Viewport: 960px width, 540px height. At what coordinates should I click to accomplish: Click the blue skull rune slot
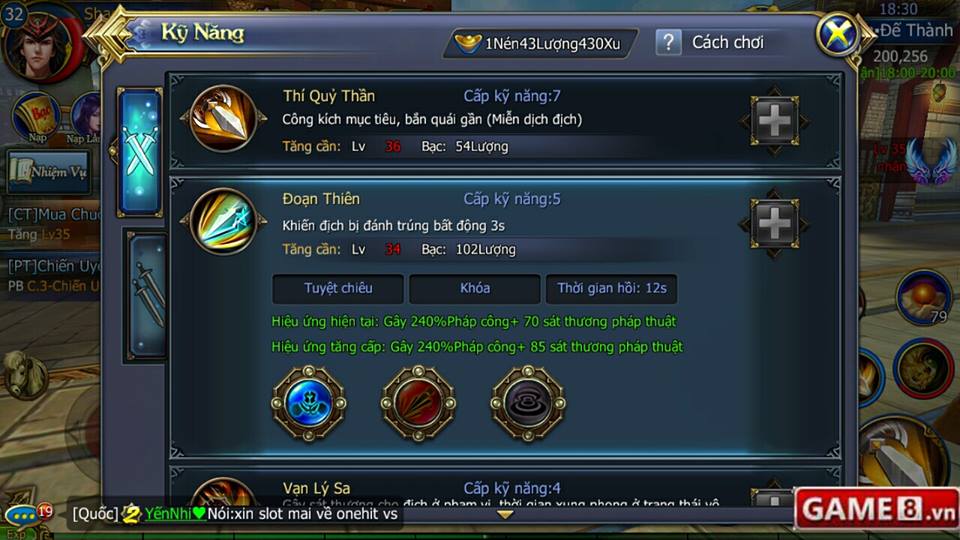tap(309, 403)
